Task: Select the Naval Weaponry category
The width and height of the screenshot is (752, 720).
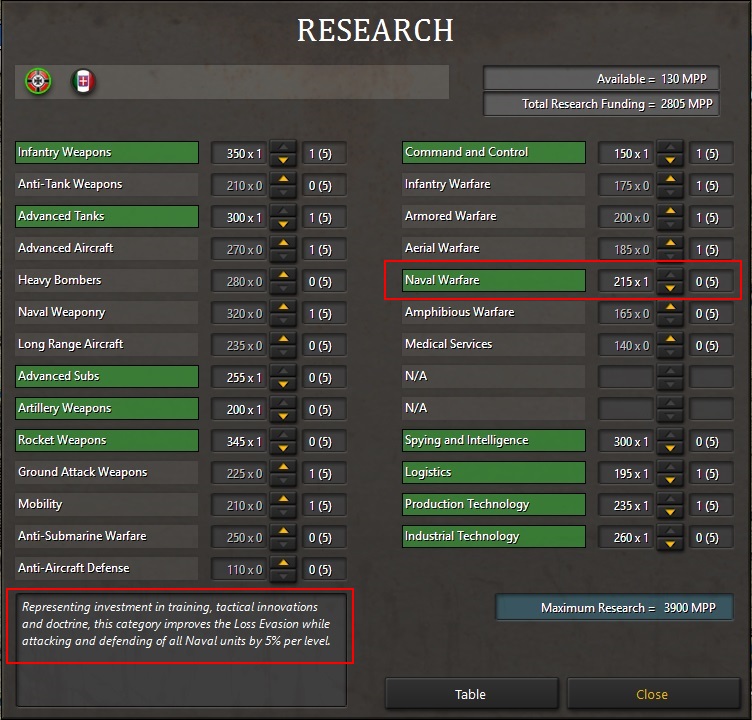Action: 106,313
